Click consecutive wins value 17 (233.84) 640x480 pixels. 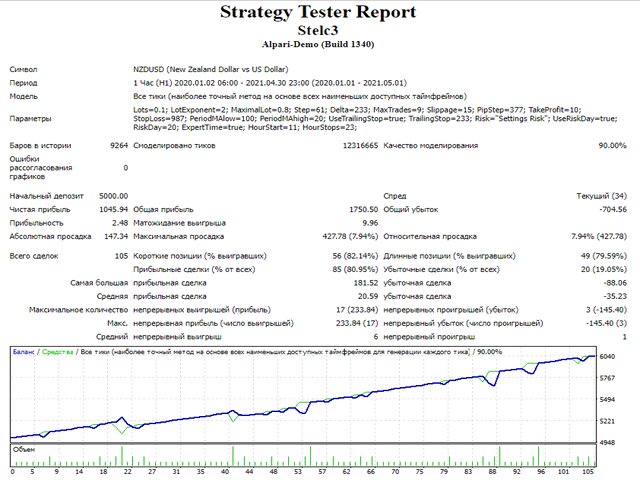[x=357, y=310]
